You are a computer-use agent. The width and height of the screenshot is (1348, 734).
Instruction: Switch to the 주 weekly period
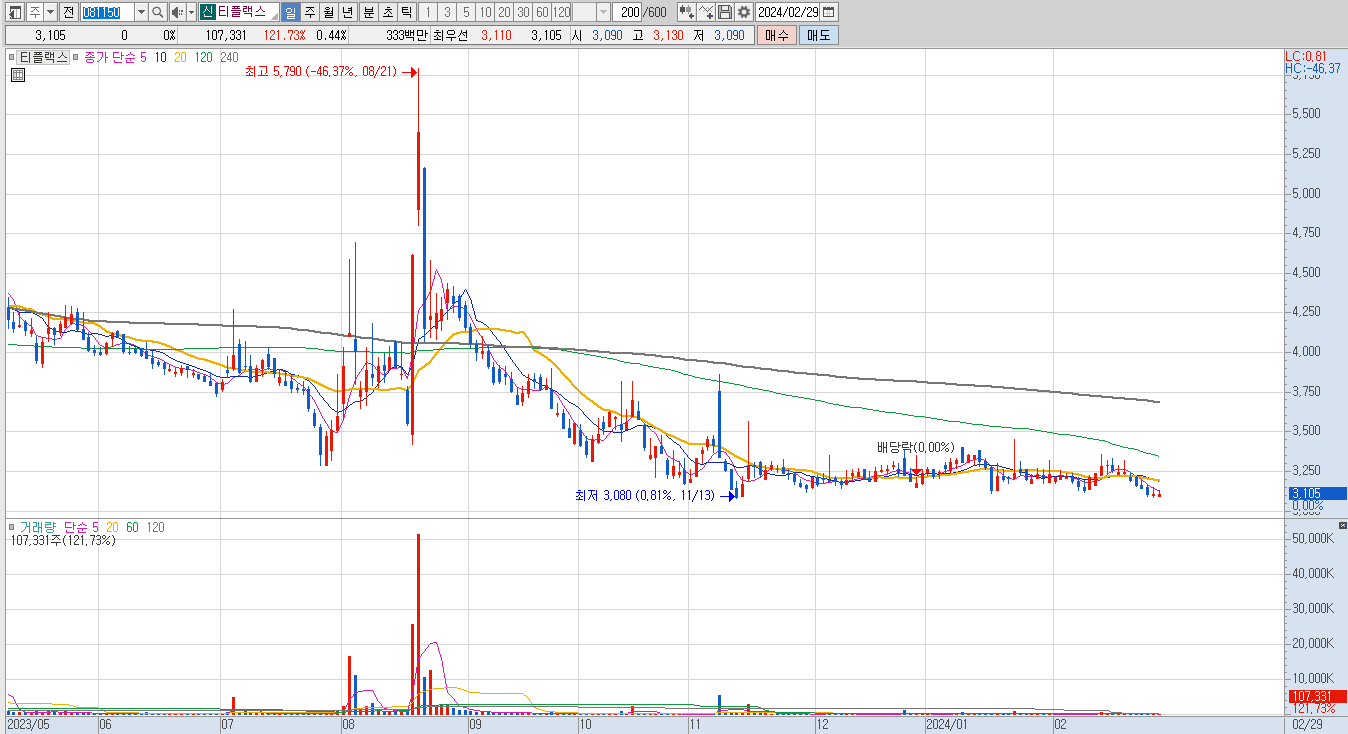[x=309, y=12]
